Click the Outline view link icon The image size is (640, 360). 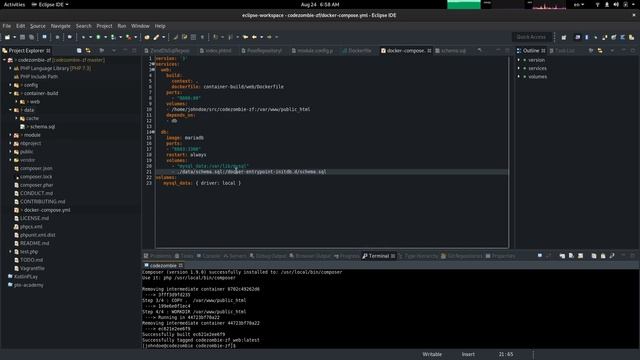tap(600, 51)
